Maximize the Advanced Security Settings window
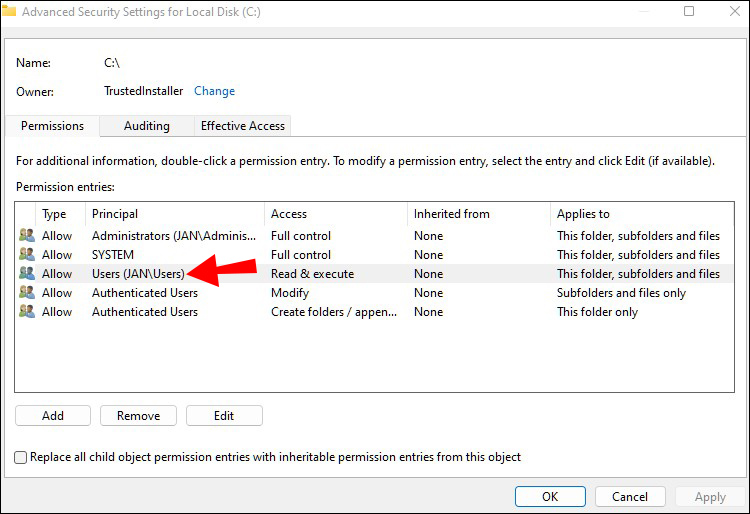Viewport: 750px width, 514px height. coord(689,12)
